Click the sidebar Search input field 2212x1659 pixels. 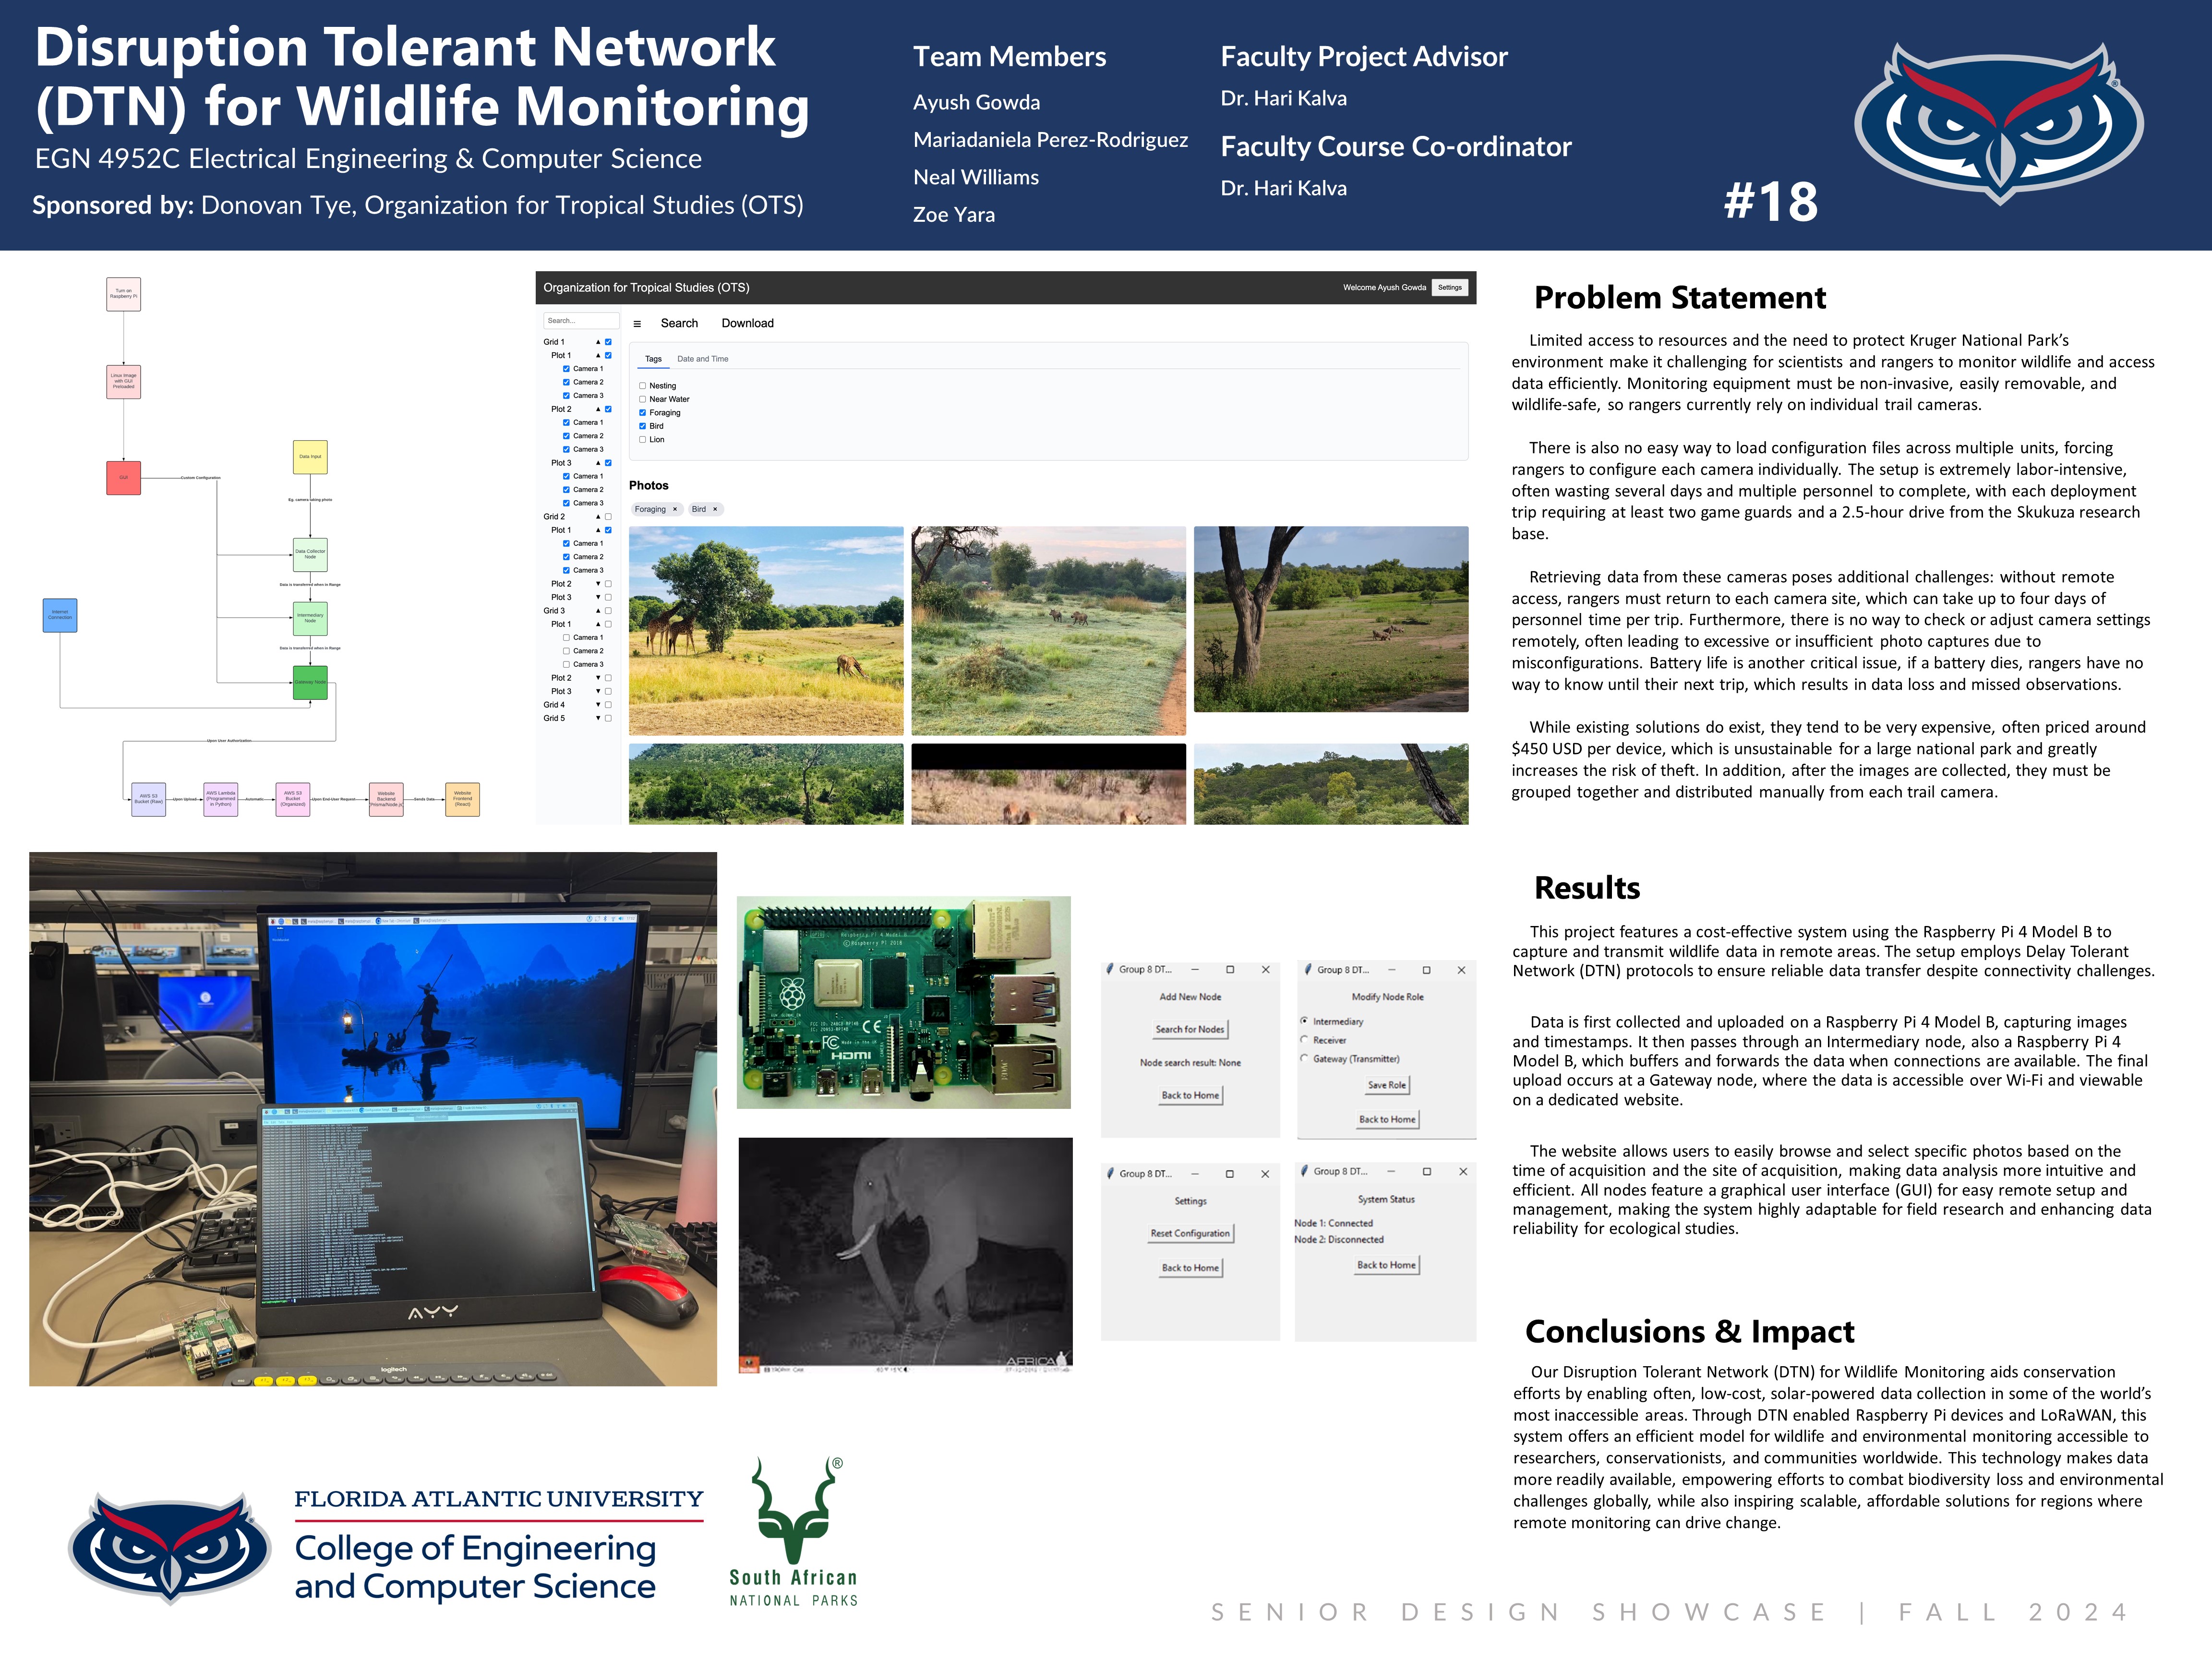click(580, 321)
